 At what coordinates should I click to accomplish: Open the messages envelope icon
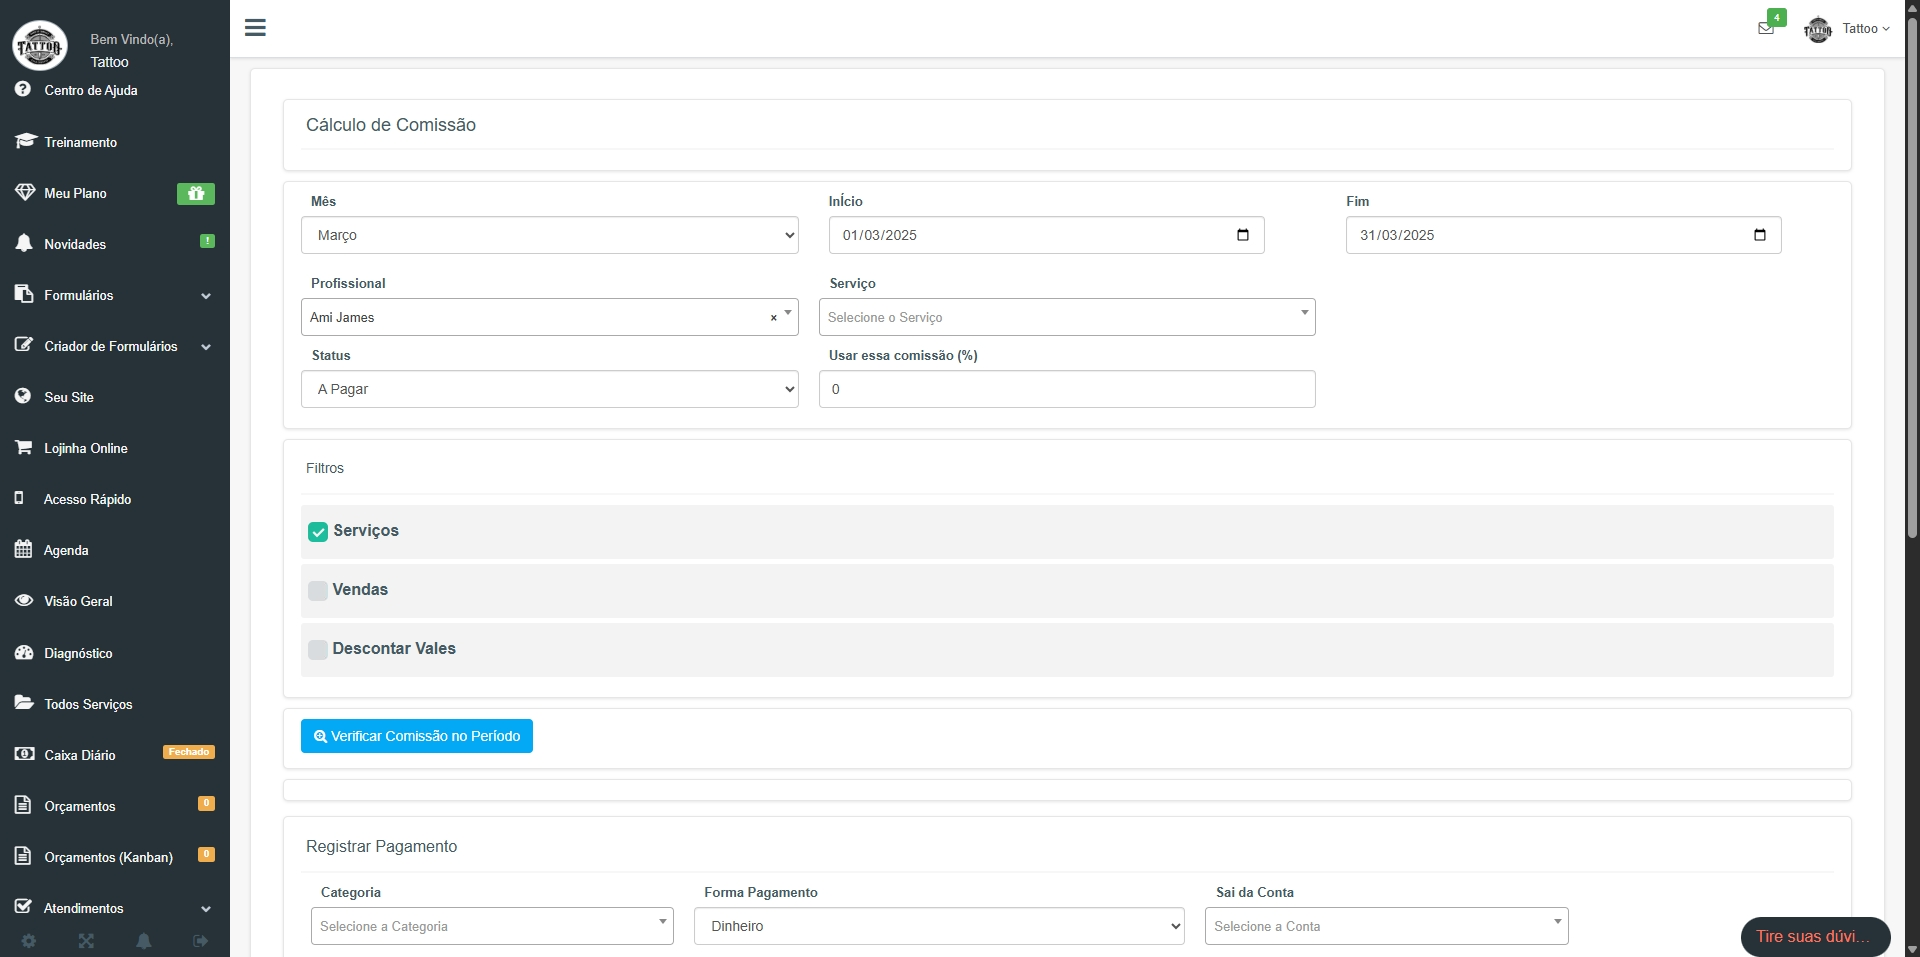tap(1766, 28)
